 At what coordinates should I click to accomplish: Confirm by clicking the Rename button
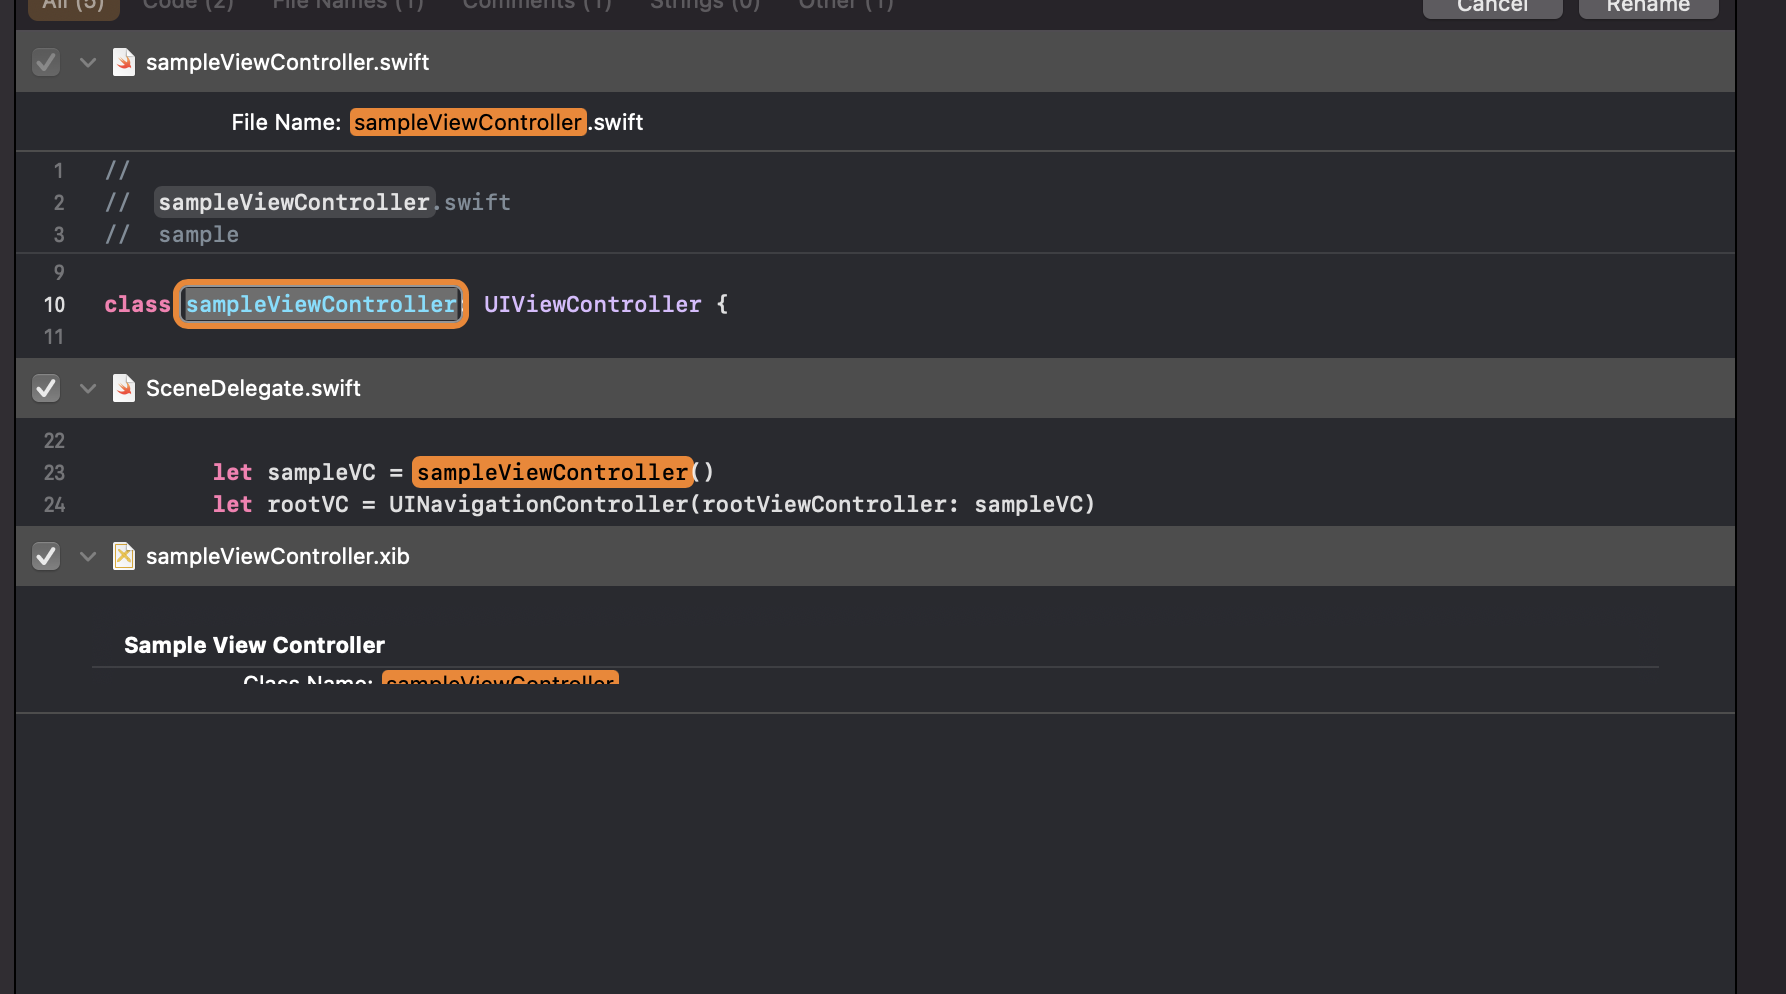pyautogui.click(x=1648, y=5)
